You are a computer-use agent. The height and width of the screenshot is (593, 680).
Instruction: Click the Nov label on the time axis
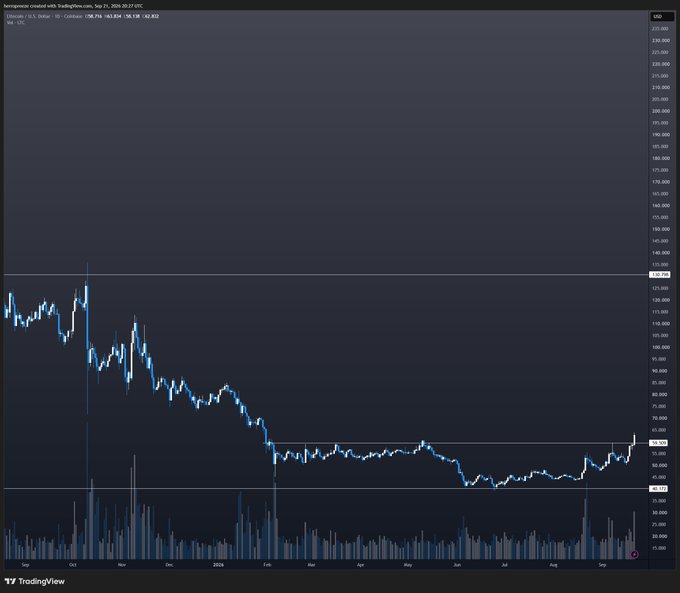122,565
